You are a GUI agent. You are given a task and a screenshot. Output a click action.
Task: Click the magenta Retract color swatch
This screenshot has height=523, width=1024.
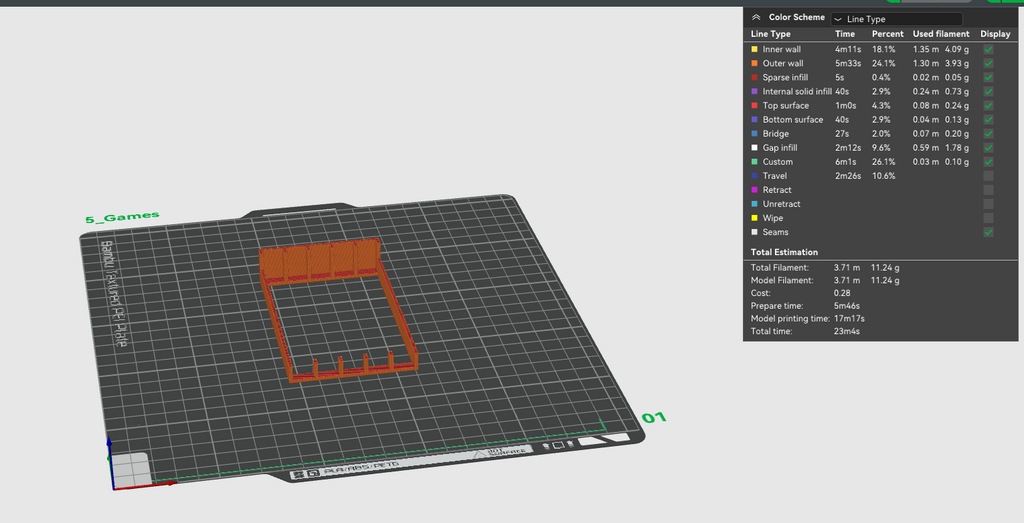[x=754, y=190]
